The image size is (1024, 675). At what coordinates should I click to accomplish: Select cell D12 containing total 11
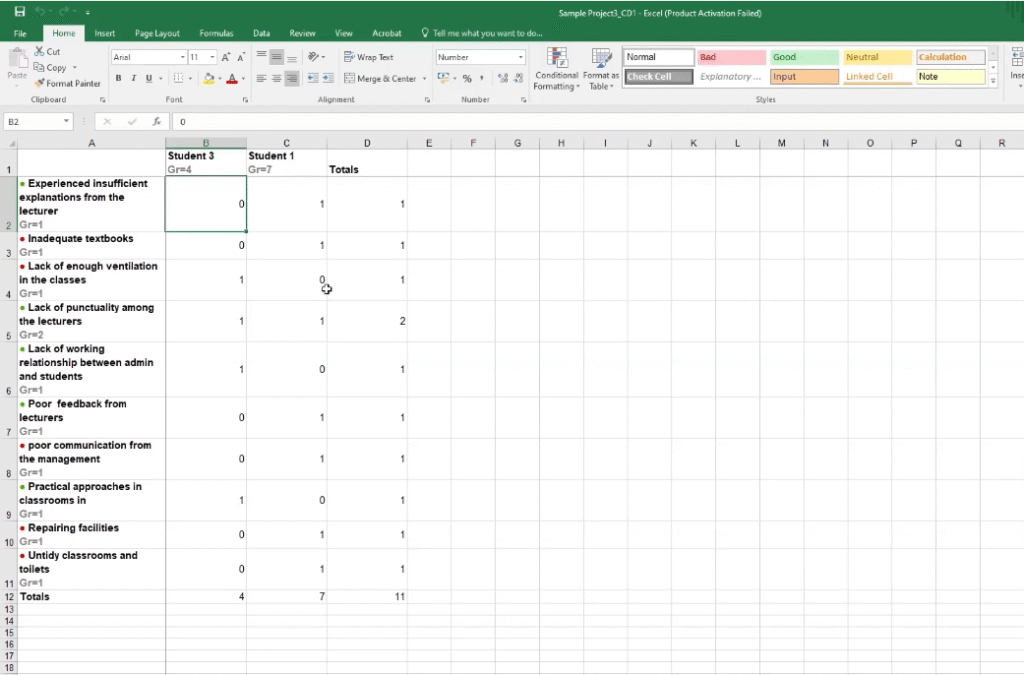tap(367, 596)
